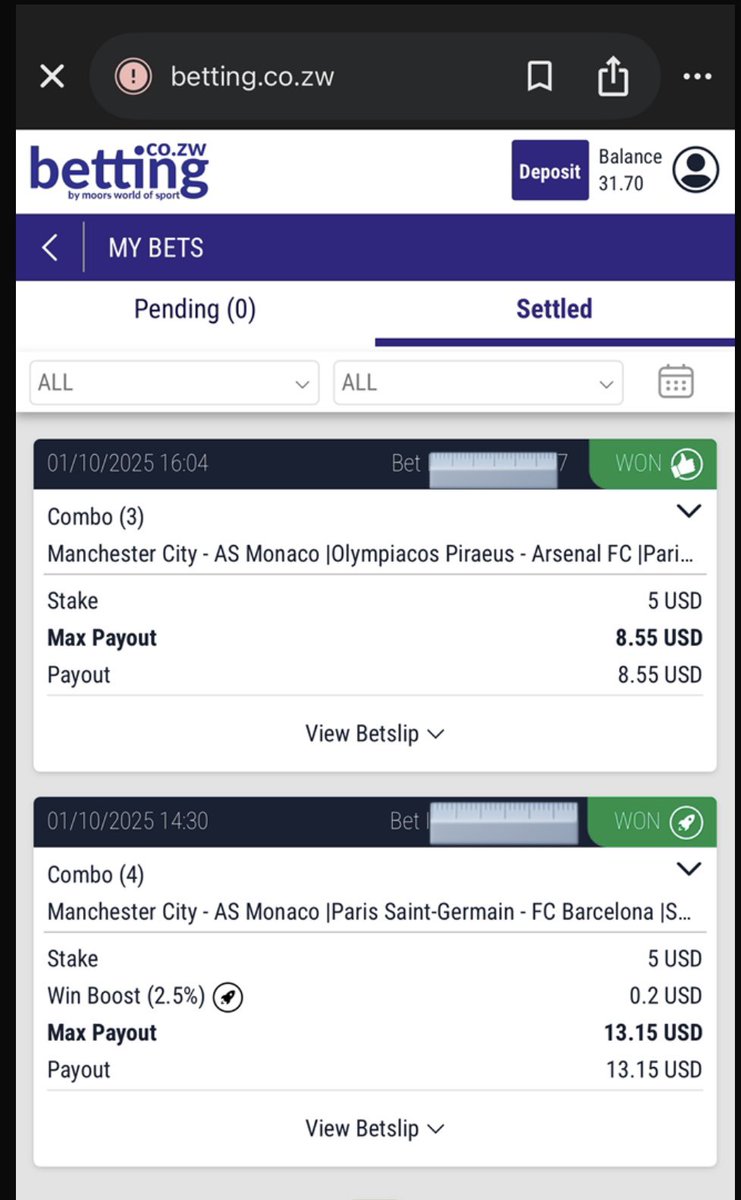Tap the browser bookmark icon
Viewport: 741px width, 1200px height.
tap(540, 77)
